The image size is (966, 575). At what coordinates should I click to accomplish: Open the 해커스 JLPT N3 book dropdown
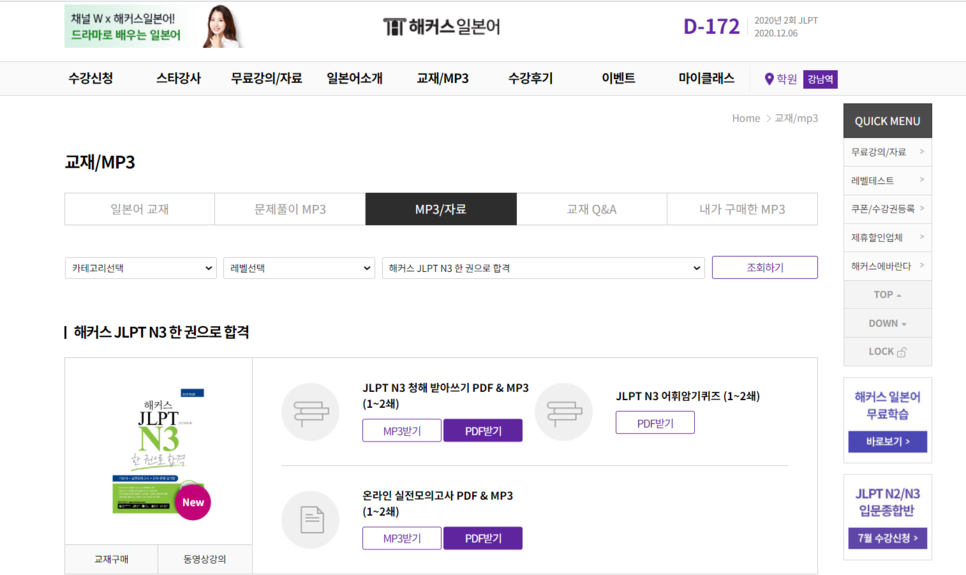point(543,268)
